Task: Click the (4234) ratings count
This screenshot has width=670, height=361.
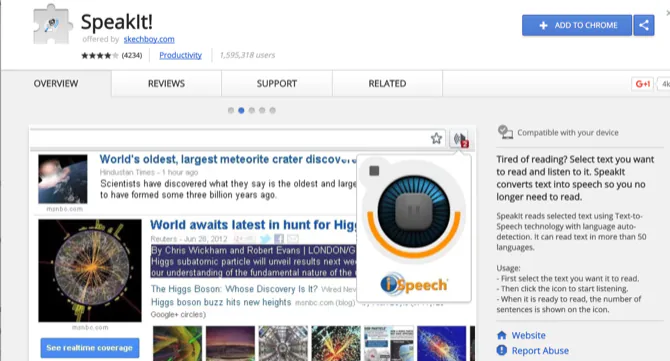Action: pos(132,55)
